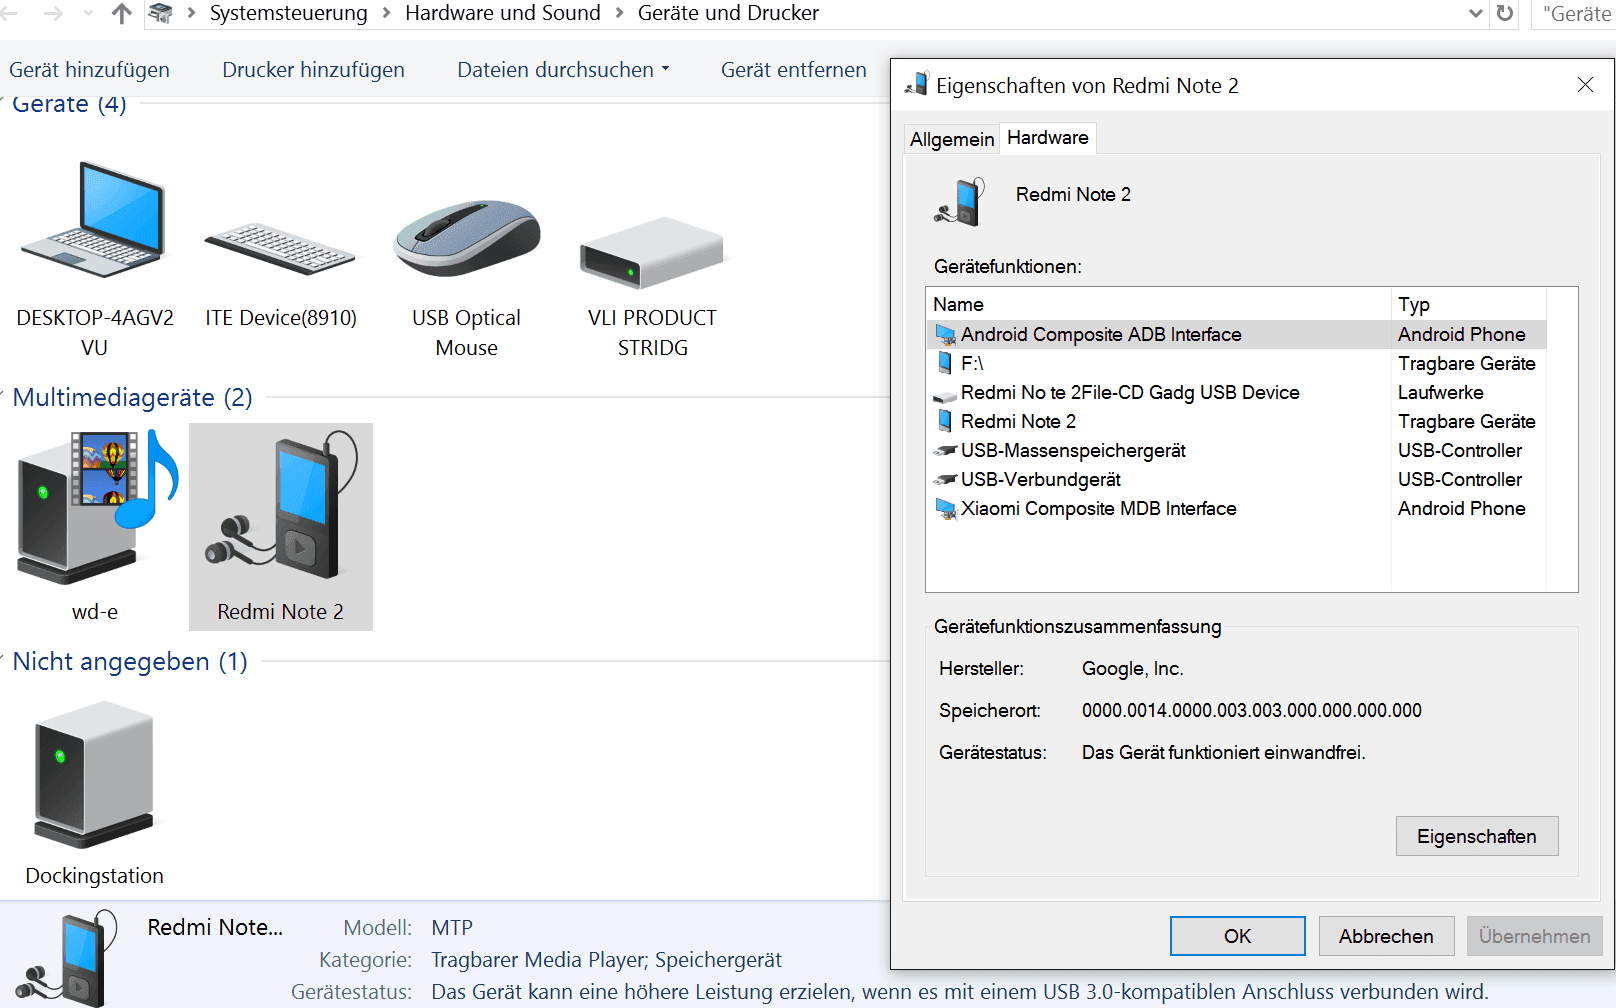Click the Eigenschaften button
The height and width of the screenshot is (1008, 1616).
(x=1477, y=836)
